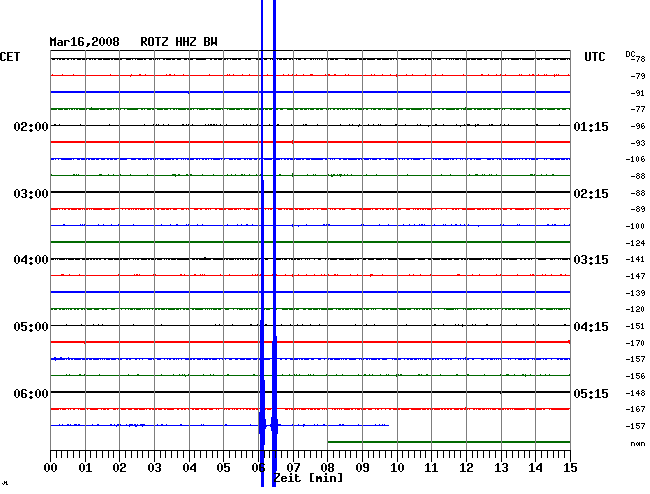650x494 pixels.
Task: Click the DC value -96
Action: point(638,126)
